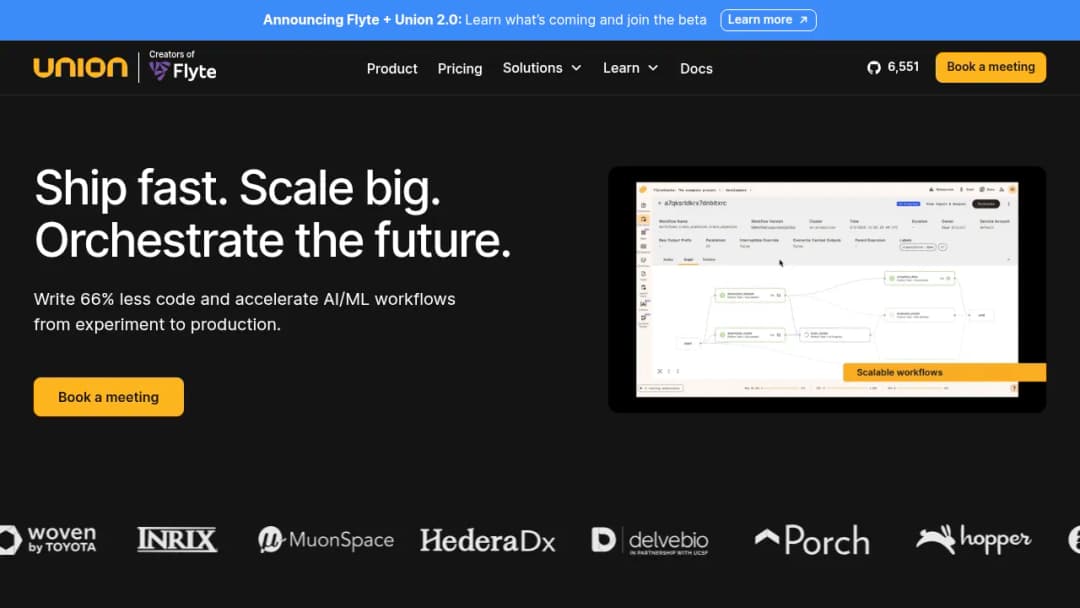The width and height of the screenshot is (1080, 608).
Task: Click the header Book a meeting button
Action: 990,67
